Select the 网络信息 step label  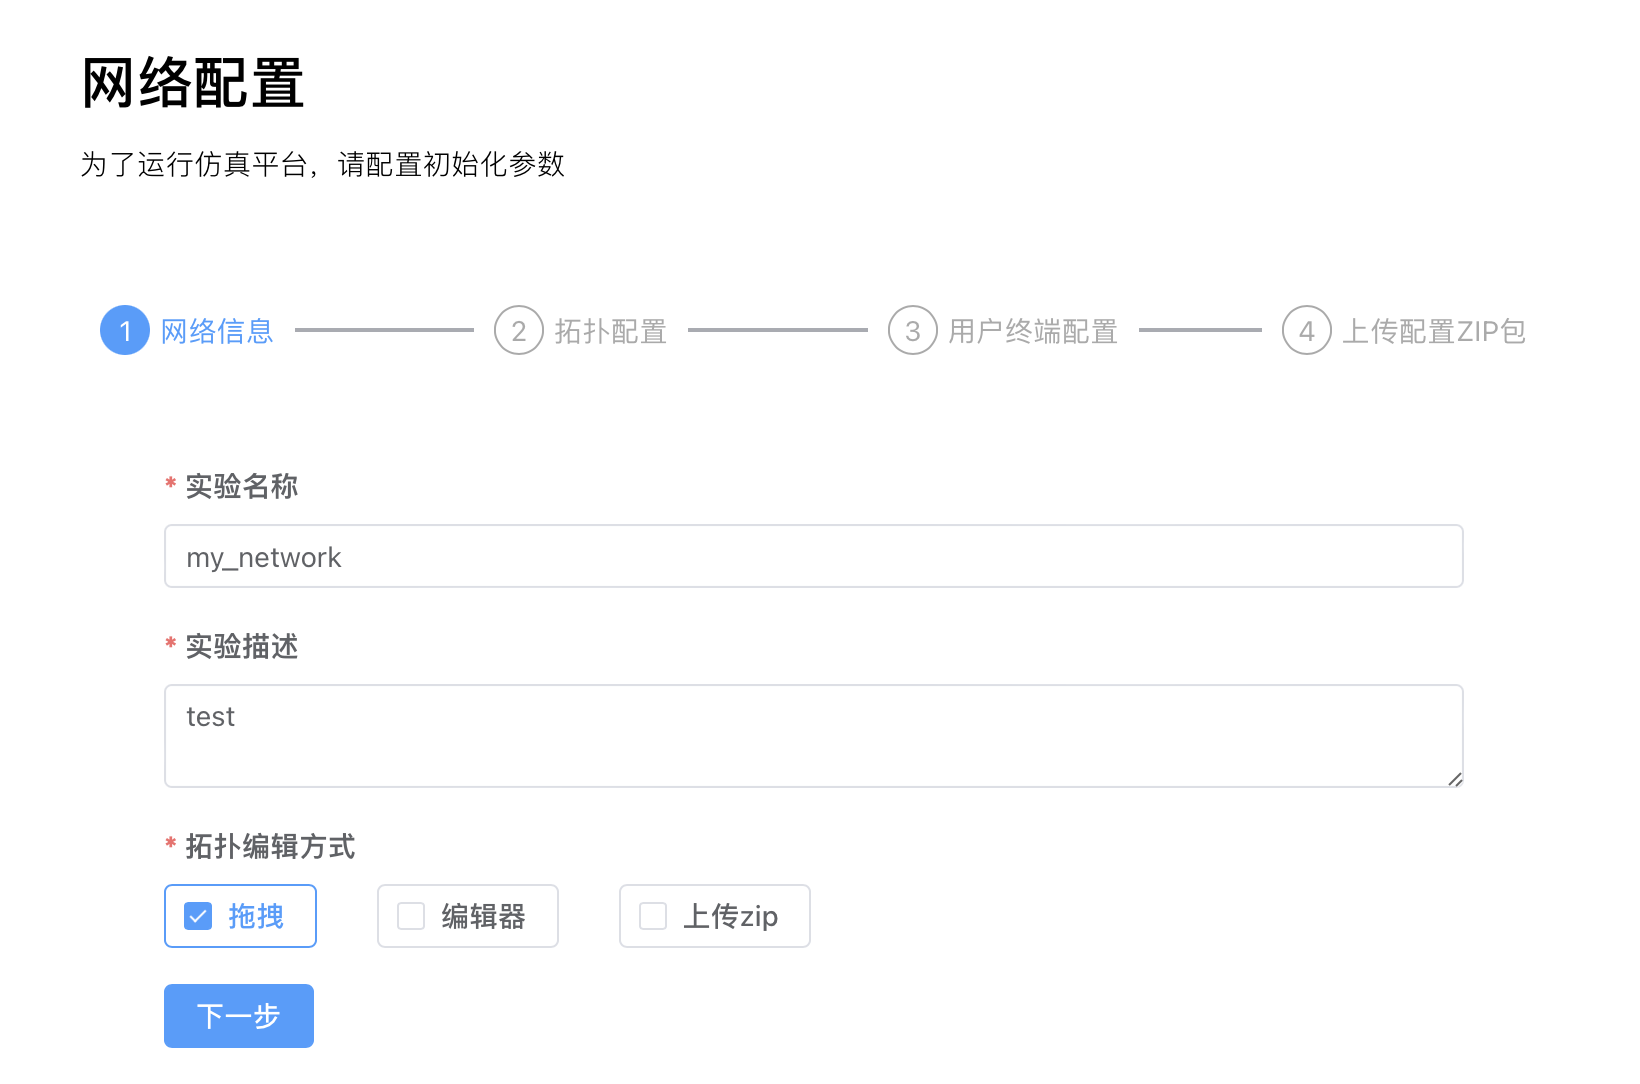click(x=217, y=331)
